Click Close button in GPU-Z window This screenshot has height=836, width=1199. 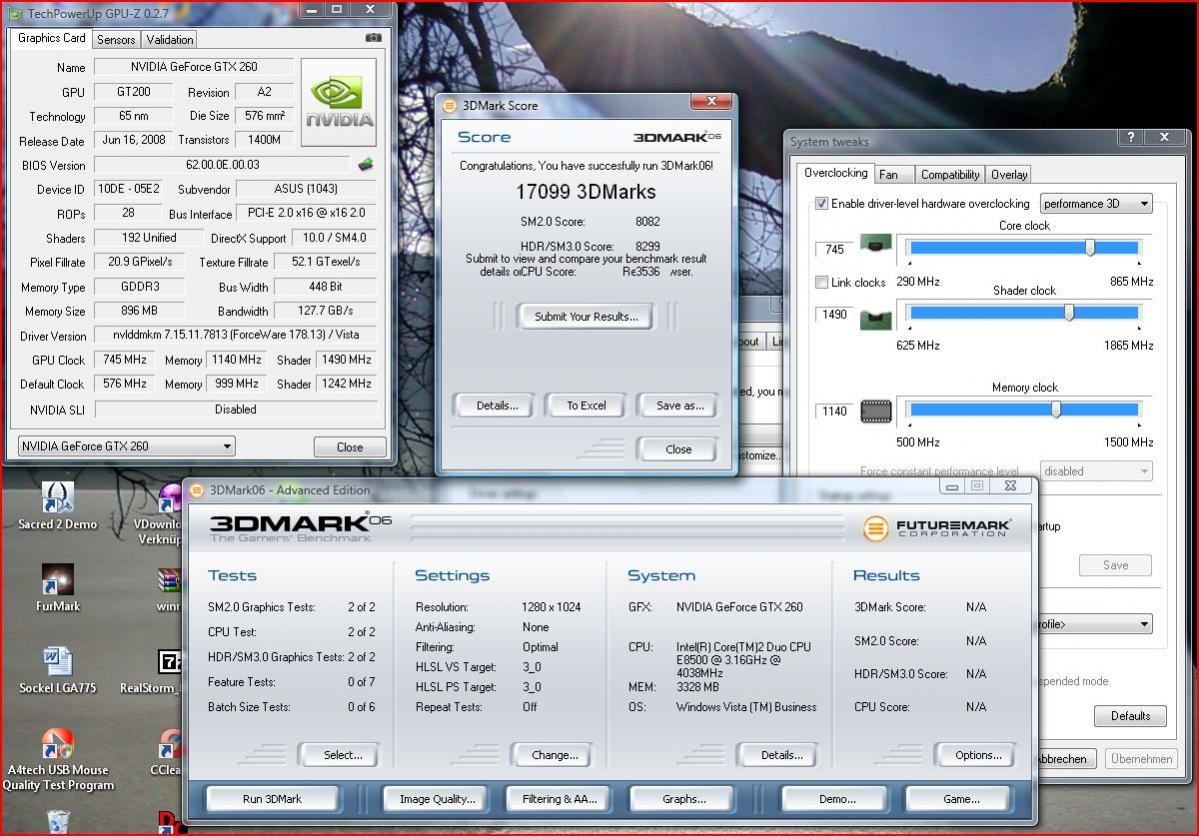(349, 447)
